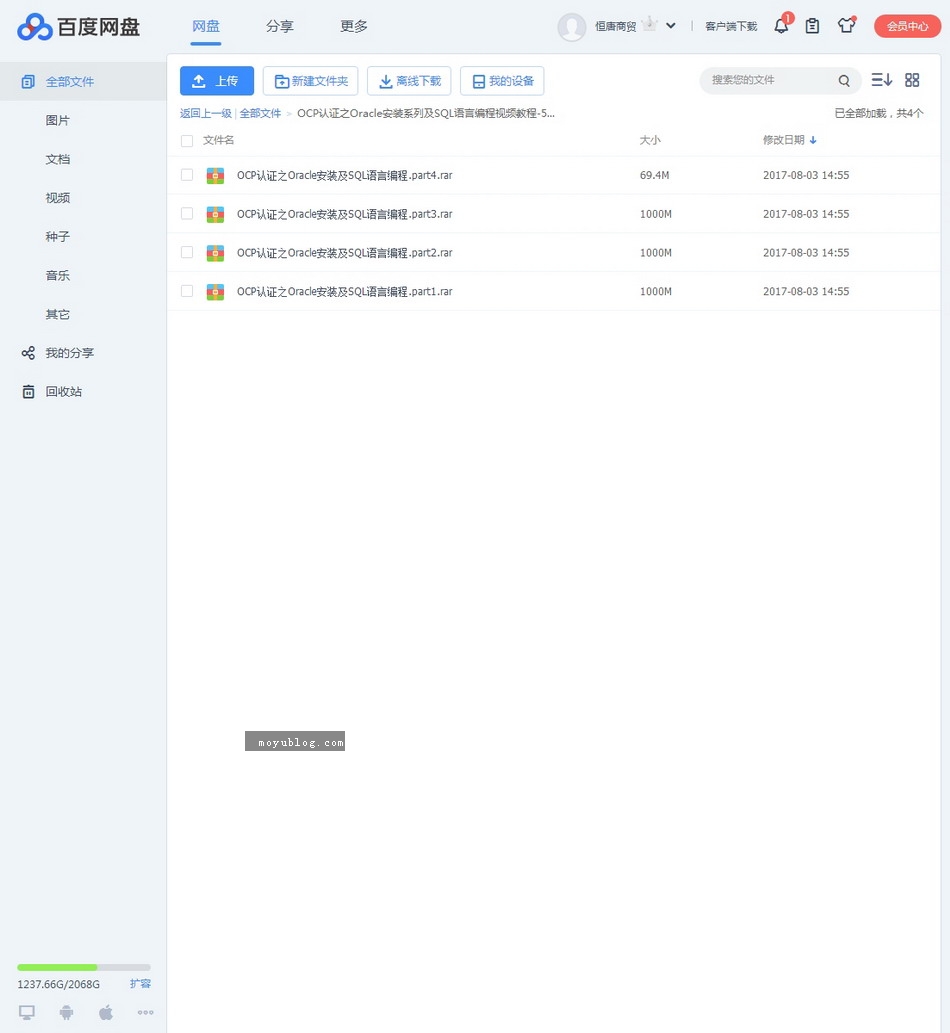Open file name ending part1.rar

pos(345,291)
